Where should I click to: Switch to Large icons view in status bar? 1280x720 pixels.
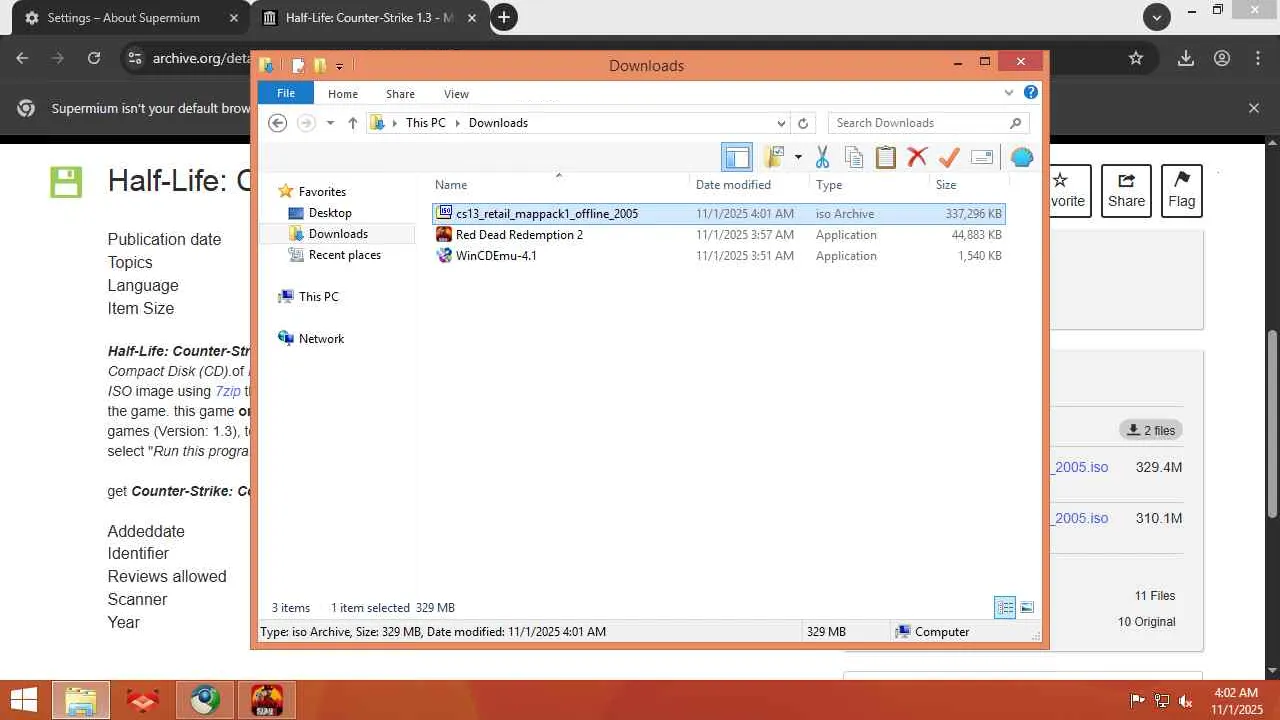pos(1026,607)
